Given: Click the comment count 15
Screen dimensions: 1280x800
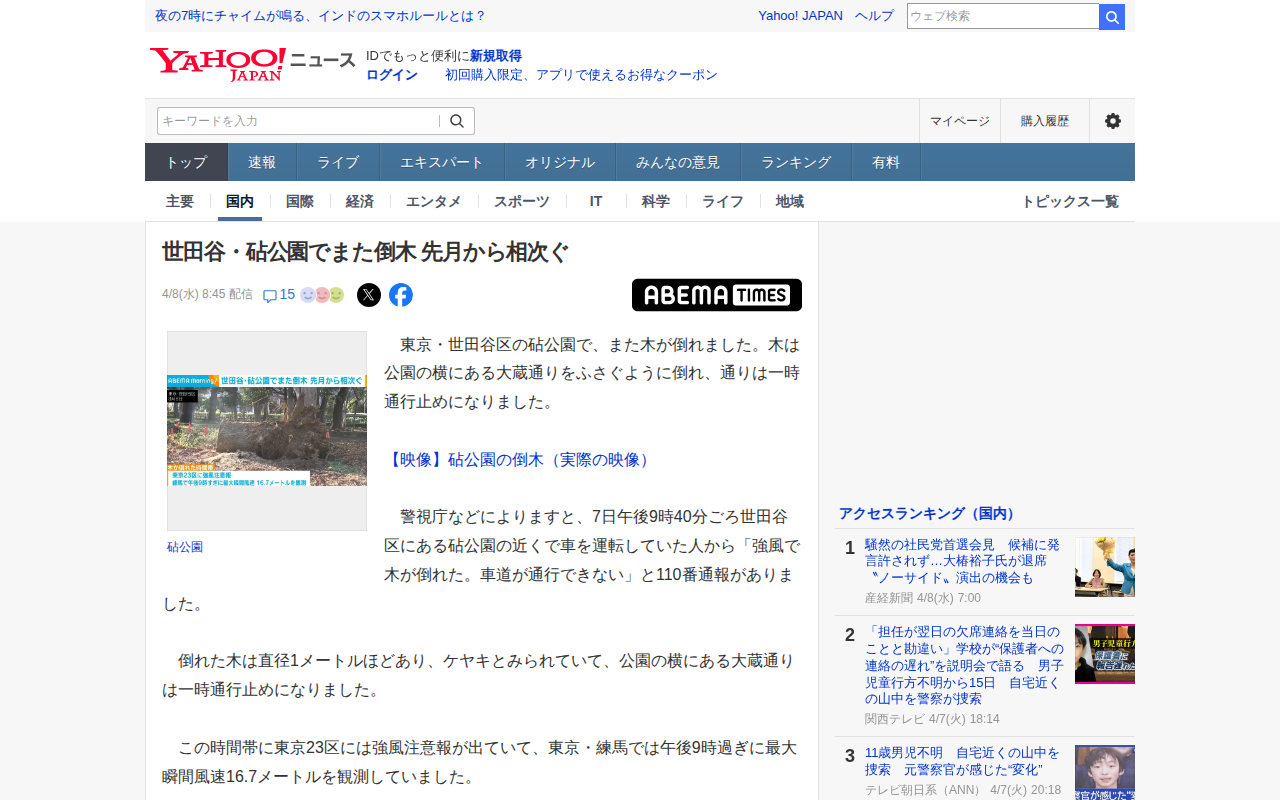Looking at the screenshot, I should (287, 294).
